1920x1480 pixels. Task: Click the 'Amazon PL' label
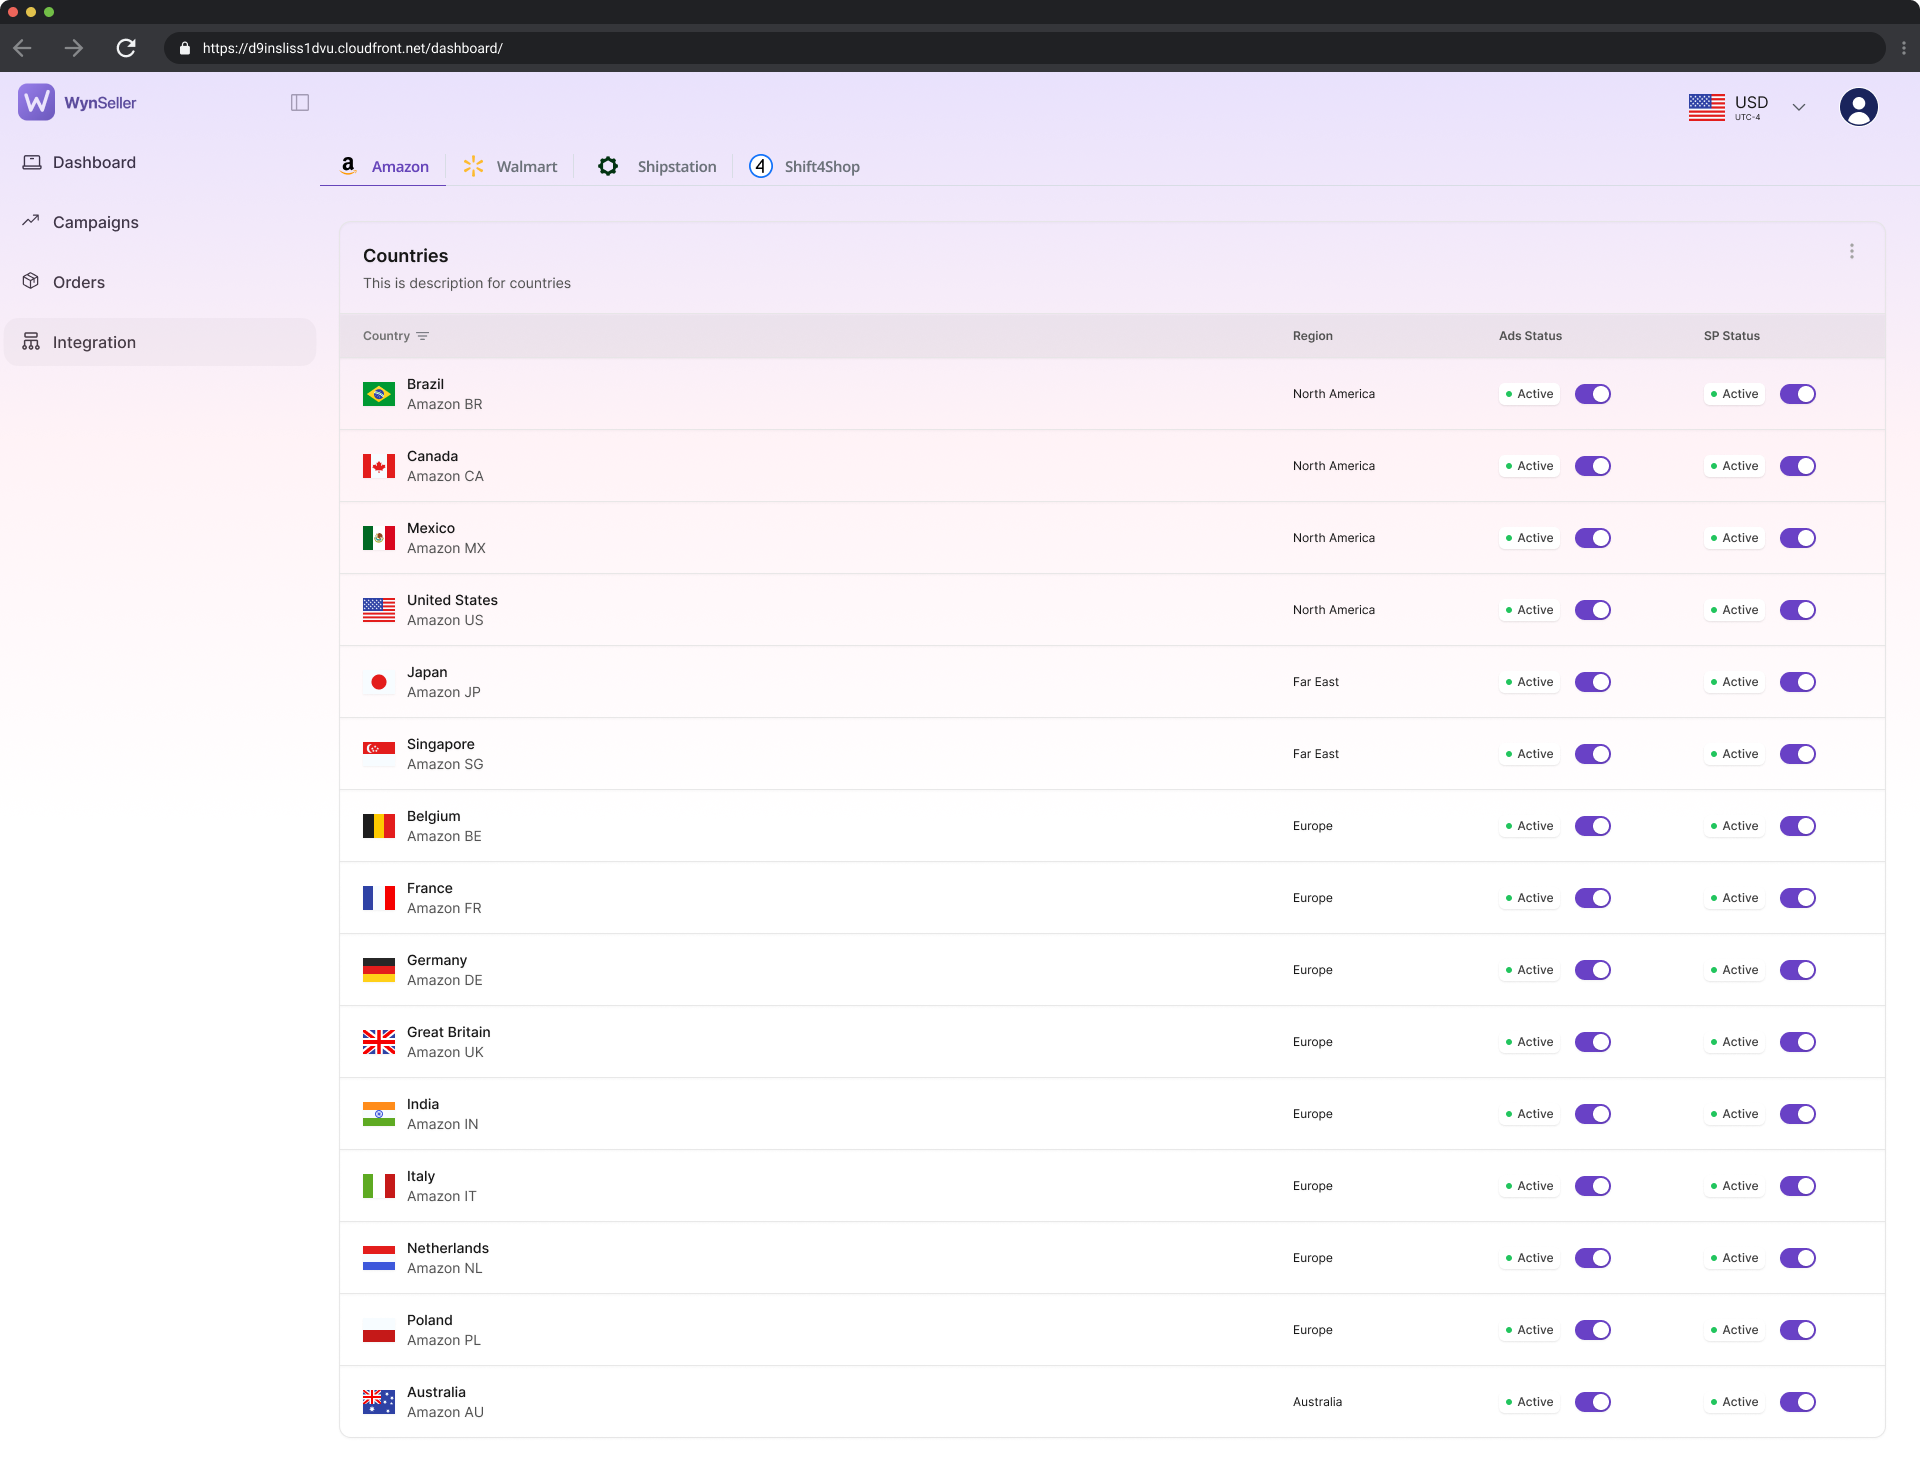[443, 1340]
